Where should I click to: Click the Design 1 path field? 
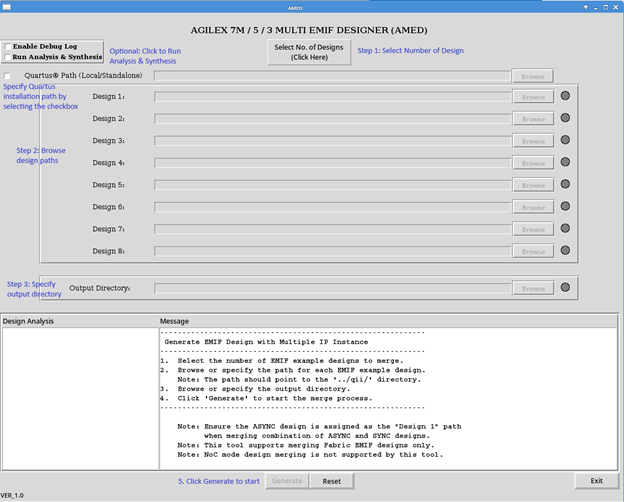332,97
